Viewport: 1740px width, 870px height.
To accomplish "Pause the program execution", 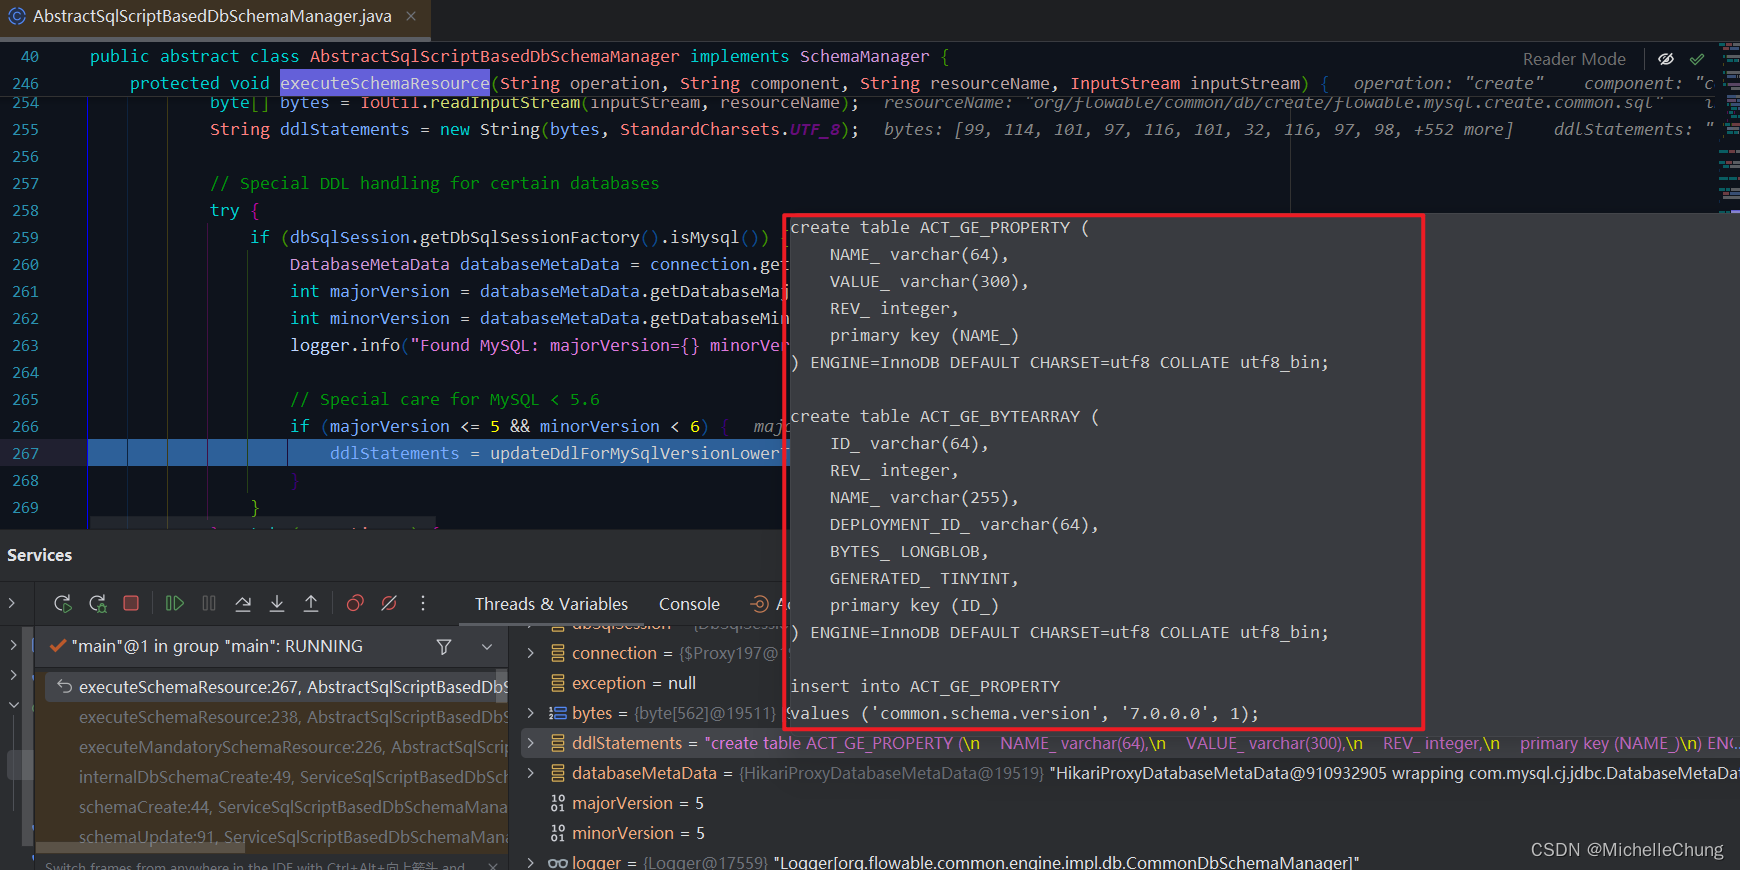I will coord(209,603).
